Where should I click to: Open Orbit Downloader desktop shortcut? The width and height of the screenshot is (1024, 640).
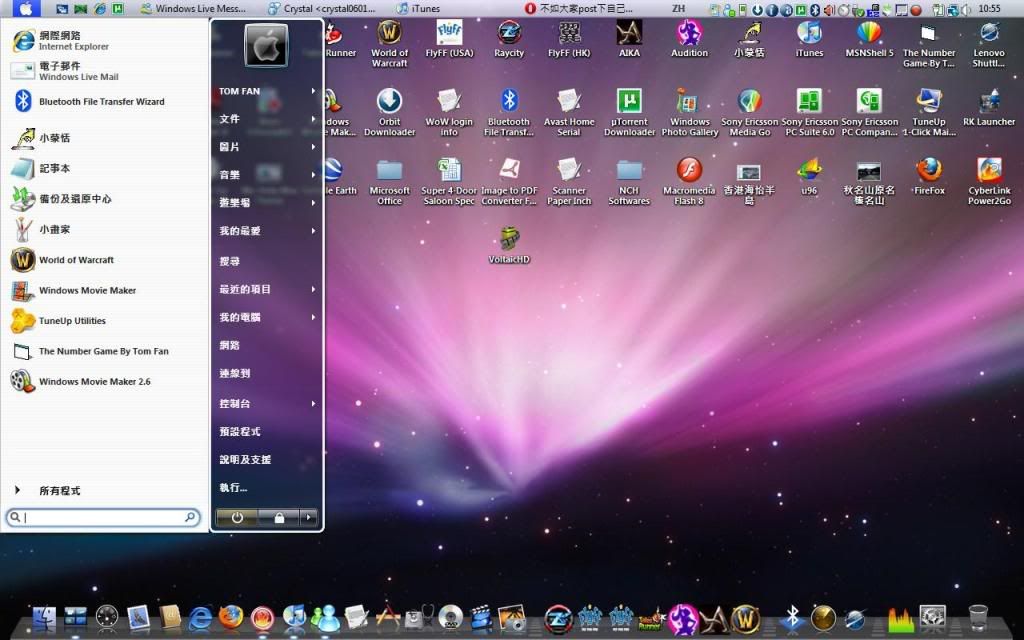[x=389, y=112]
